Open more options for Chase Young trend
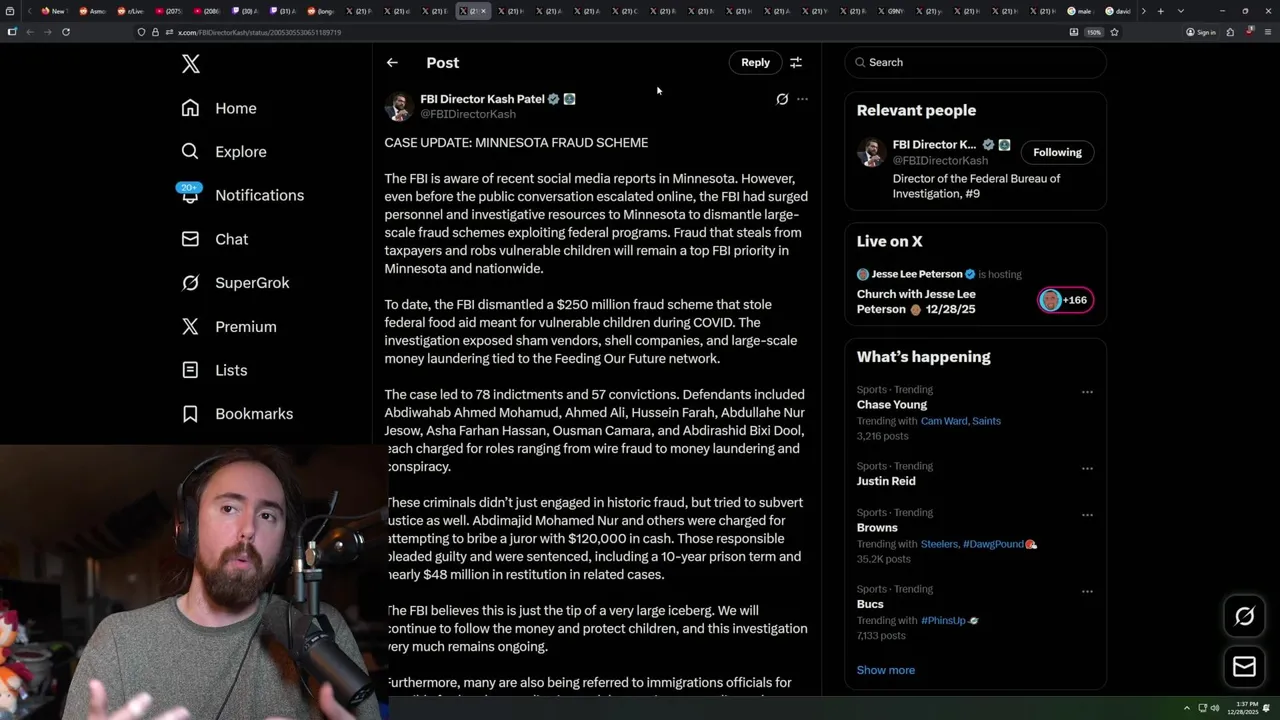The width and height of the screenshot is (1280, 720). [x=1087, y=392]
